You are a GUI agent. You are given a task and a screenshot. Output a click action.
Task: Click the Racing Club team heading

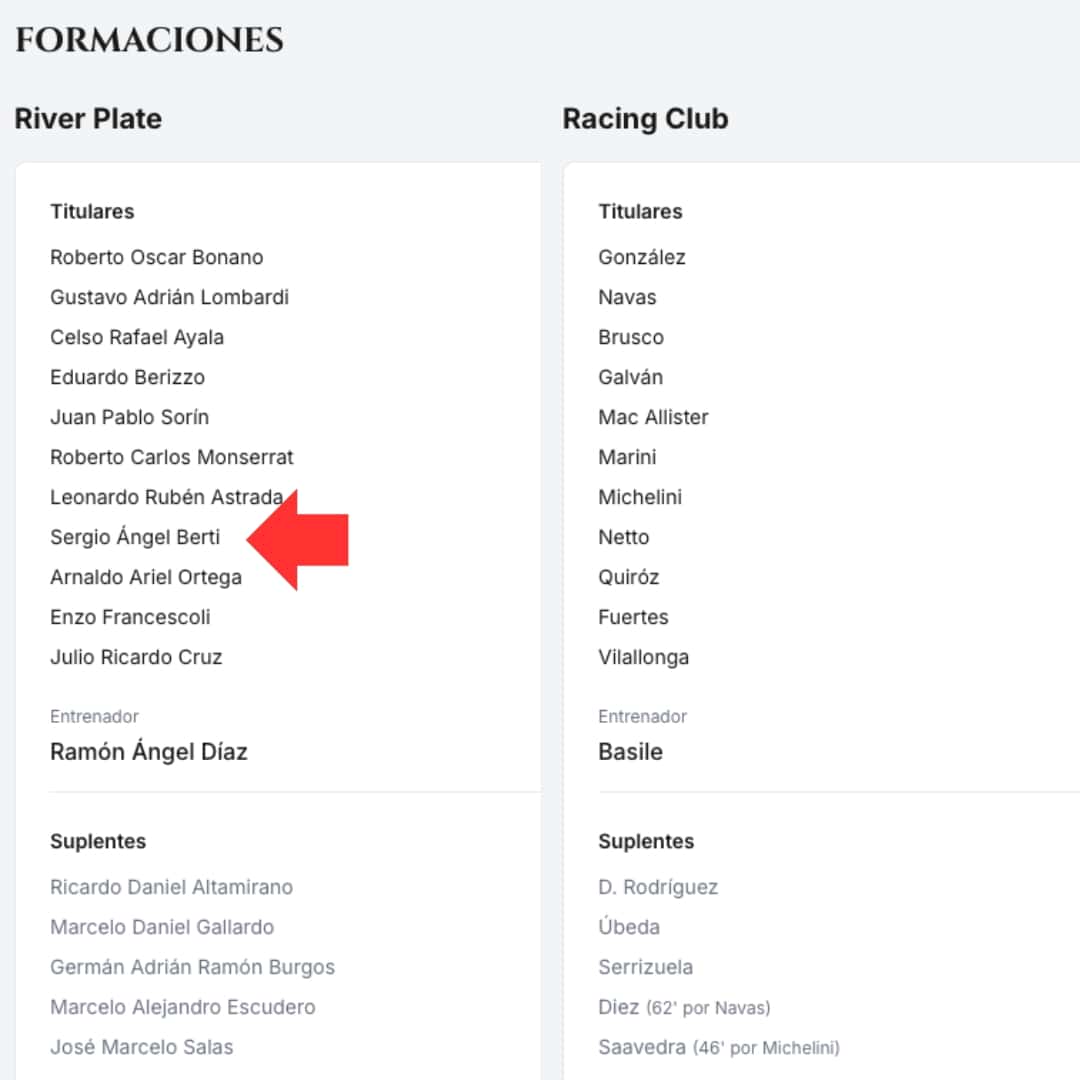[x=645, y=119]
